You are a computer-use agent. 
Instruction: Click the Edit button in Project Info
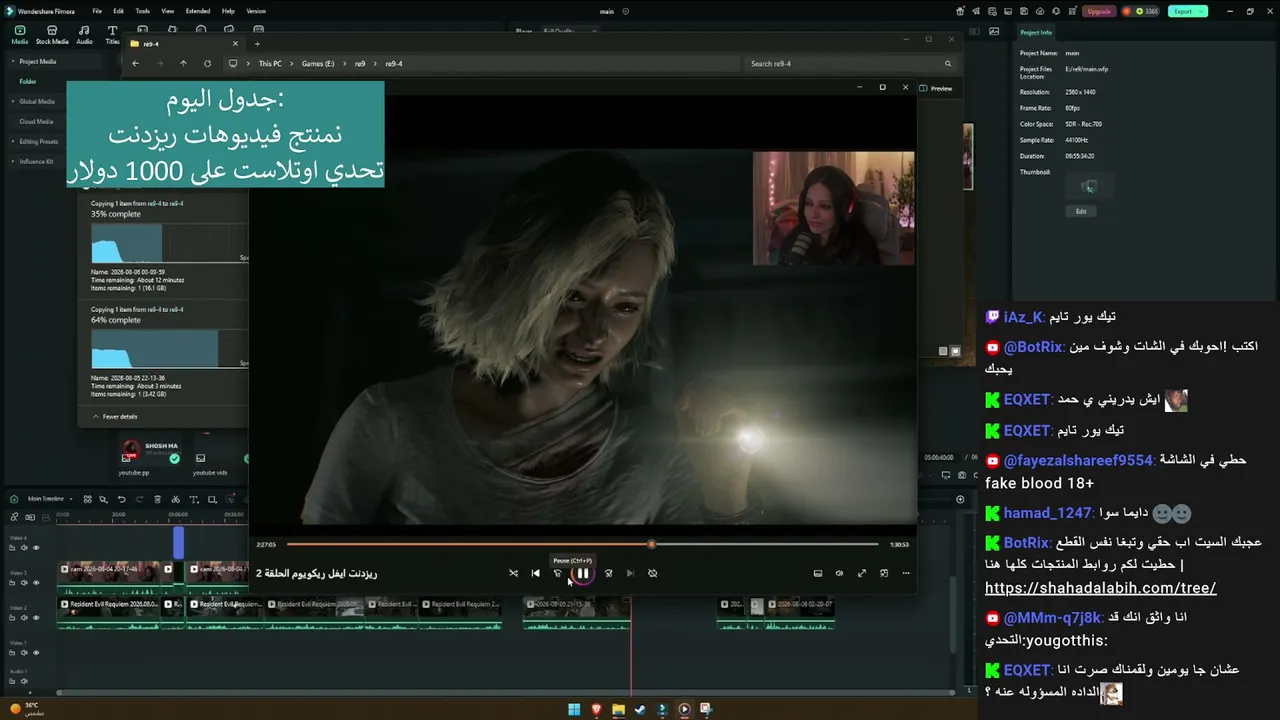[1081, 211]
